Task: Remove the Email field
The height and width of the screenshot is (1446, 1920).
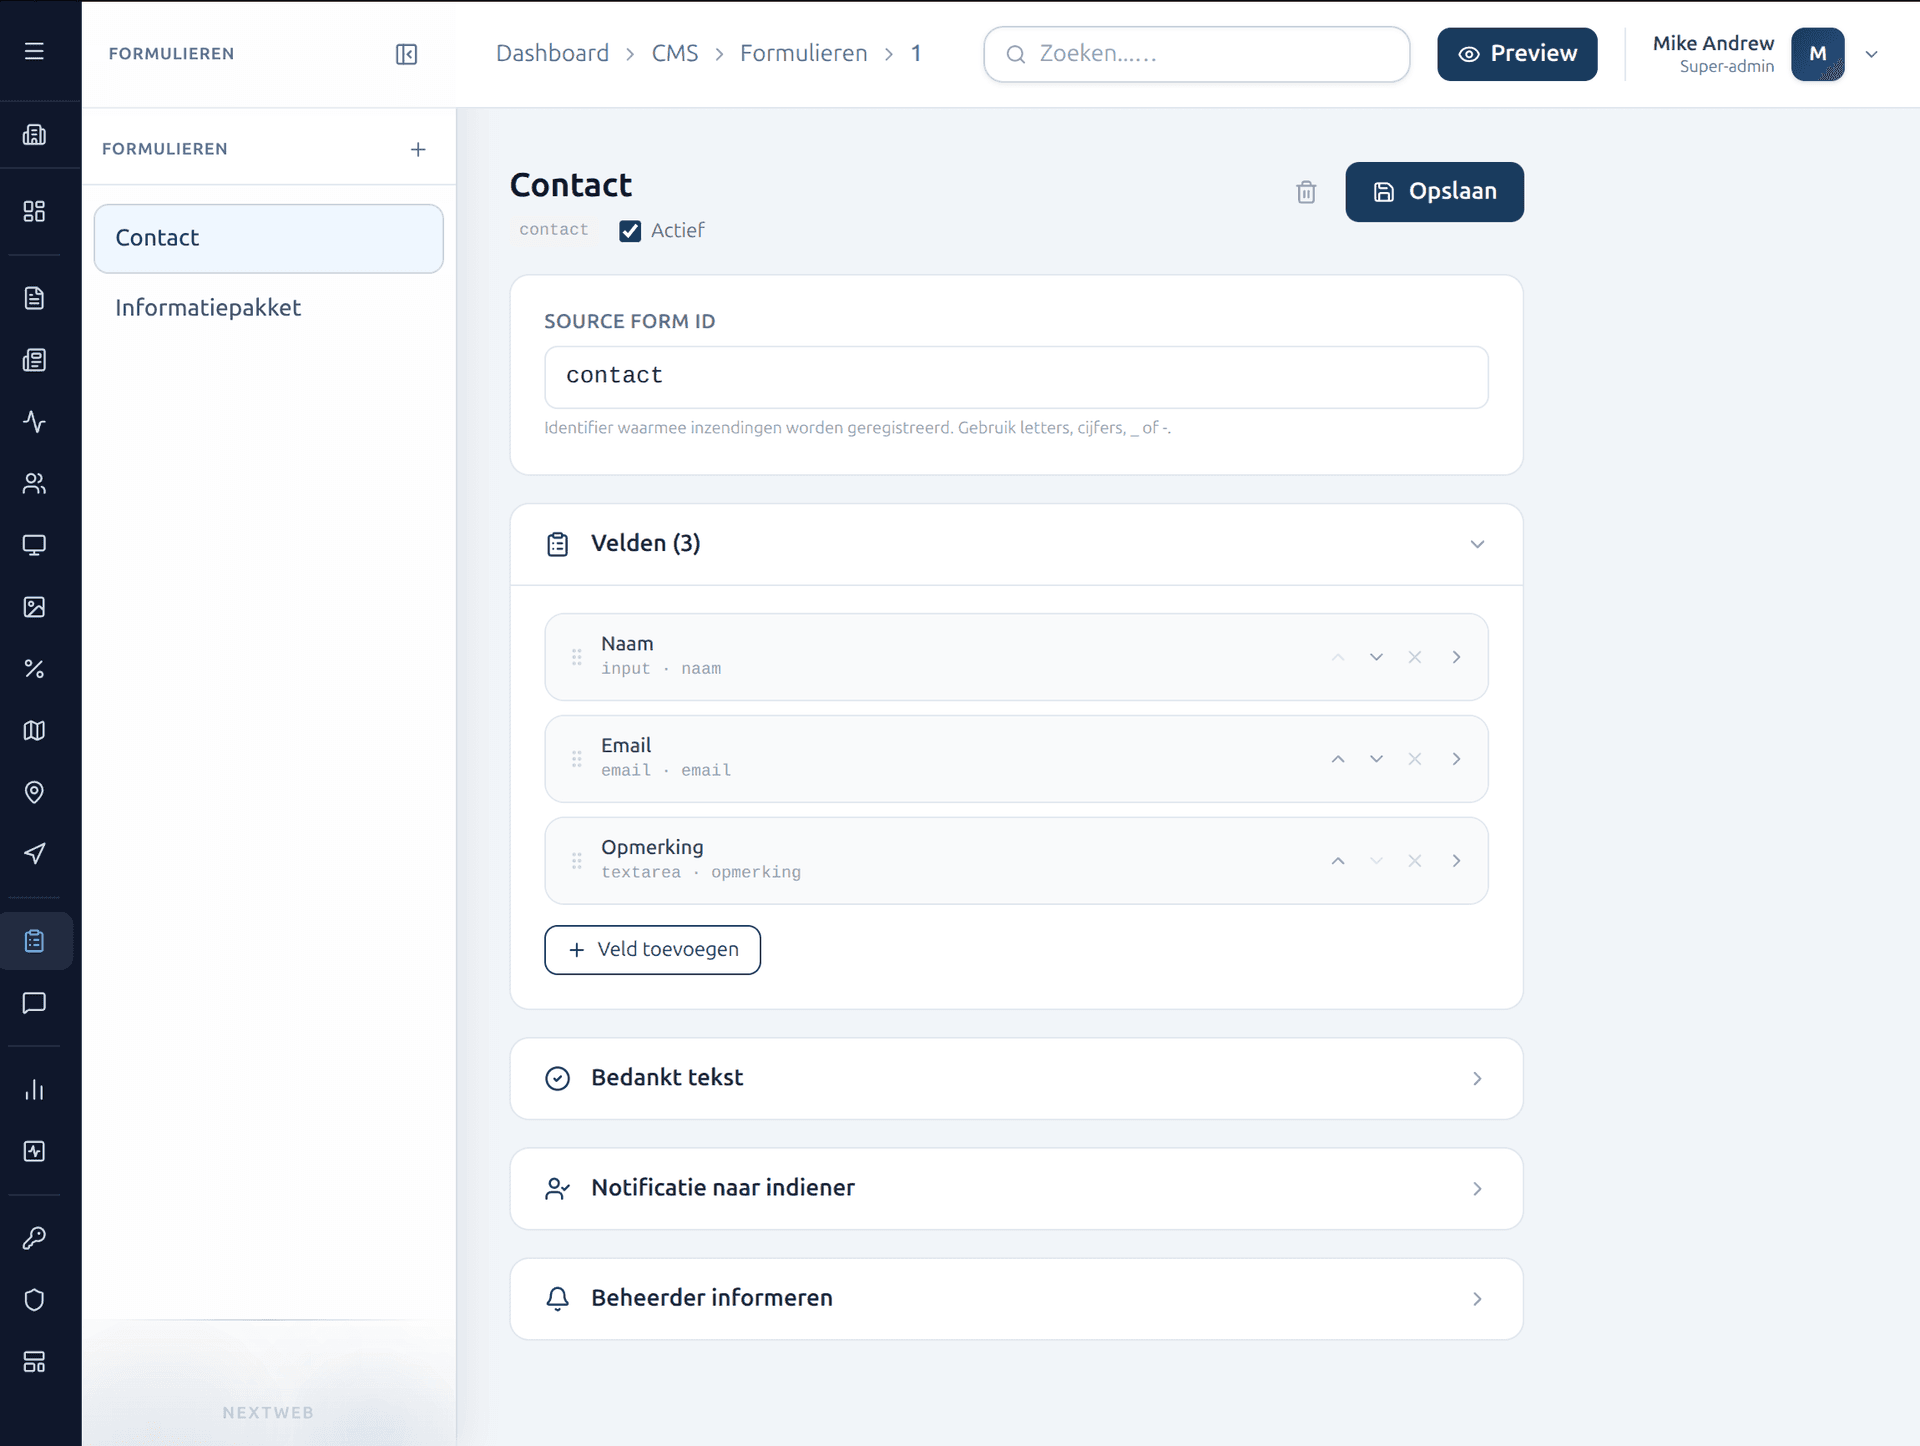Action: coord(1415,759)
